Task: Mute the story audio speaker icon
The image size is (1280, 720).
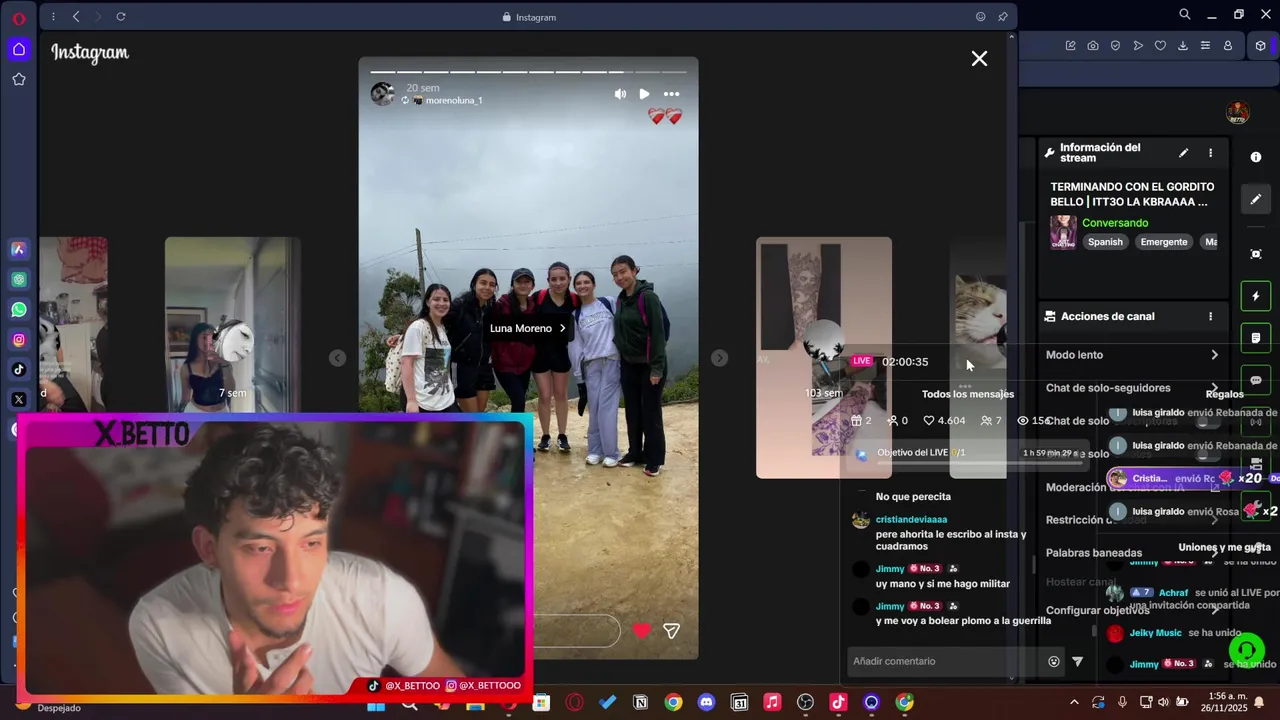Action: point(620,94)
